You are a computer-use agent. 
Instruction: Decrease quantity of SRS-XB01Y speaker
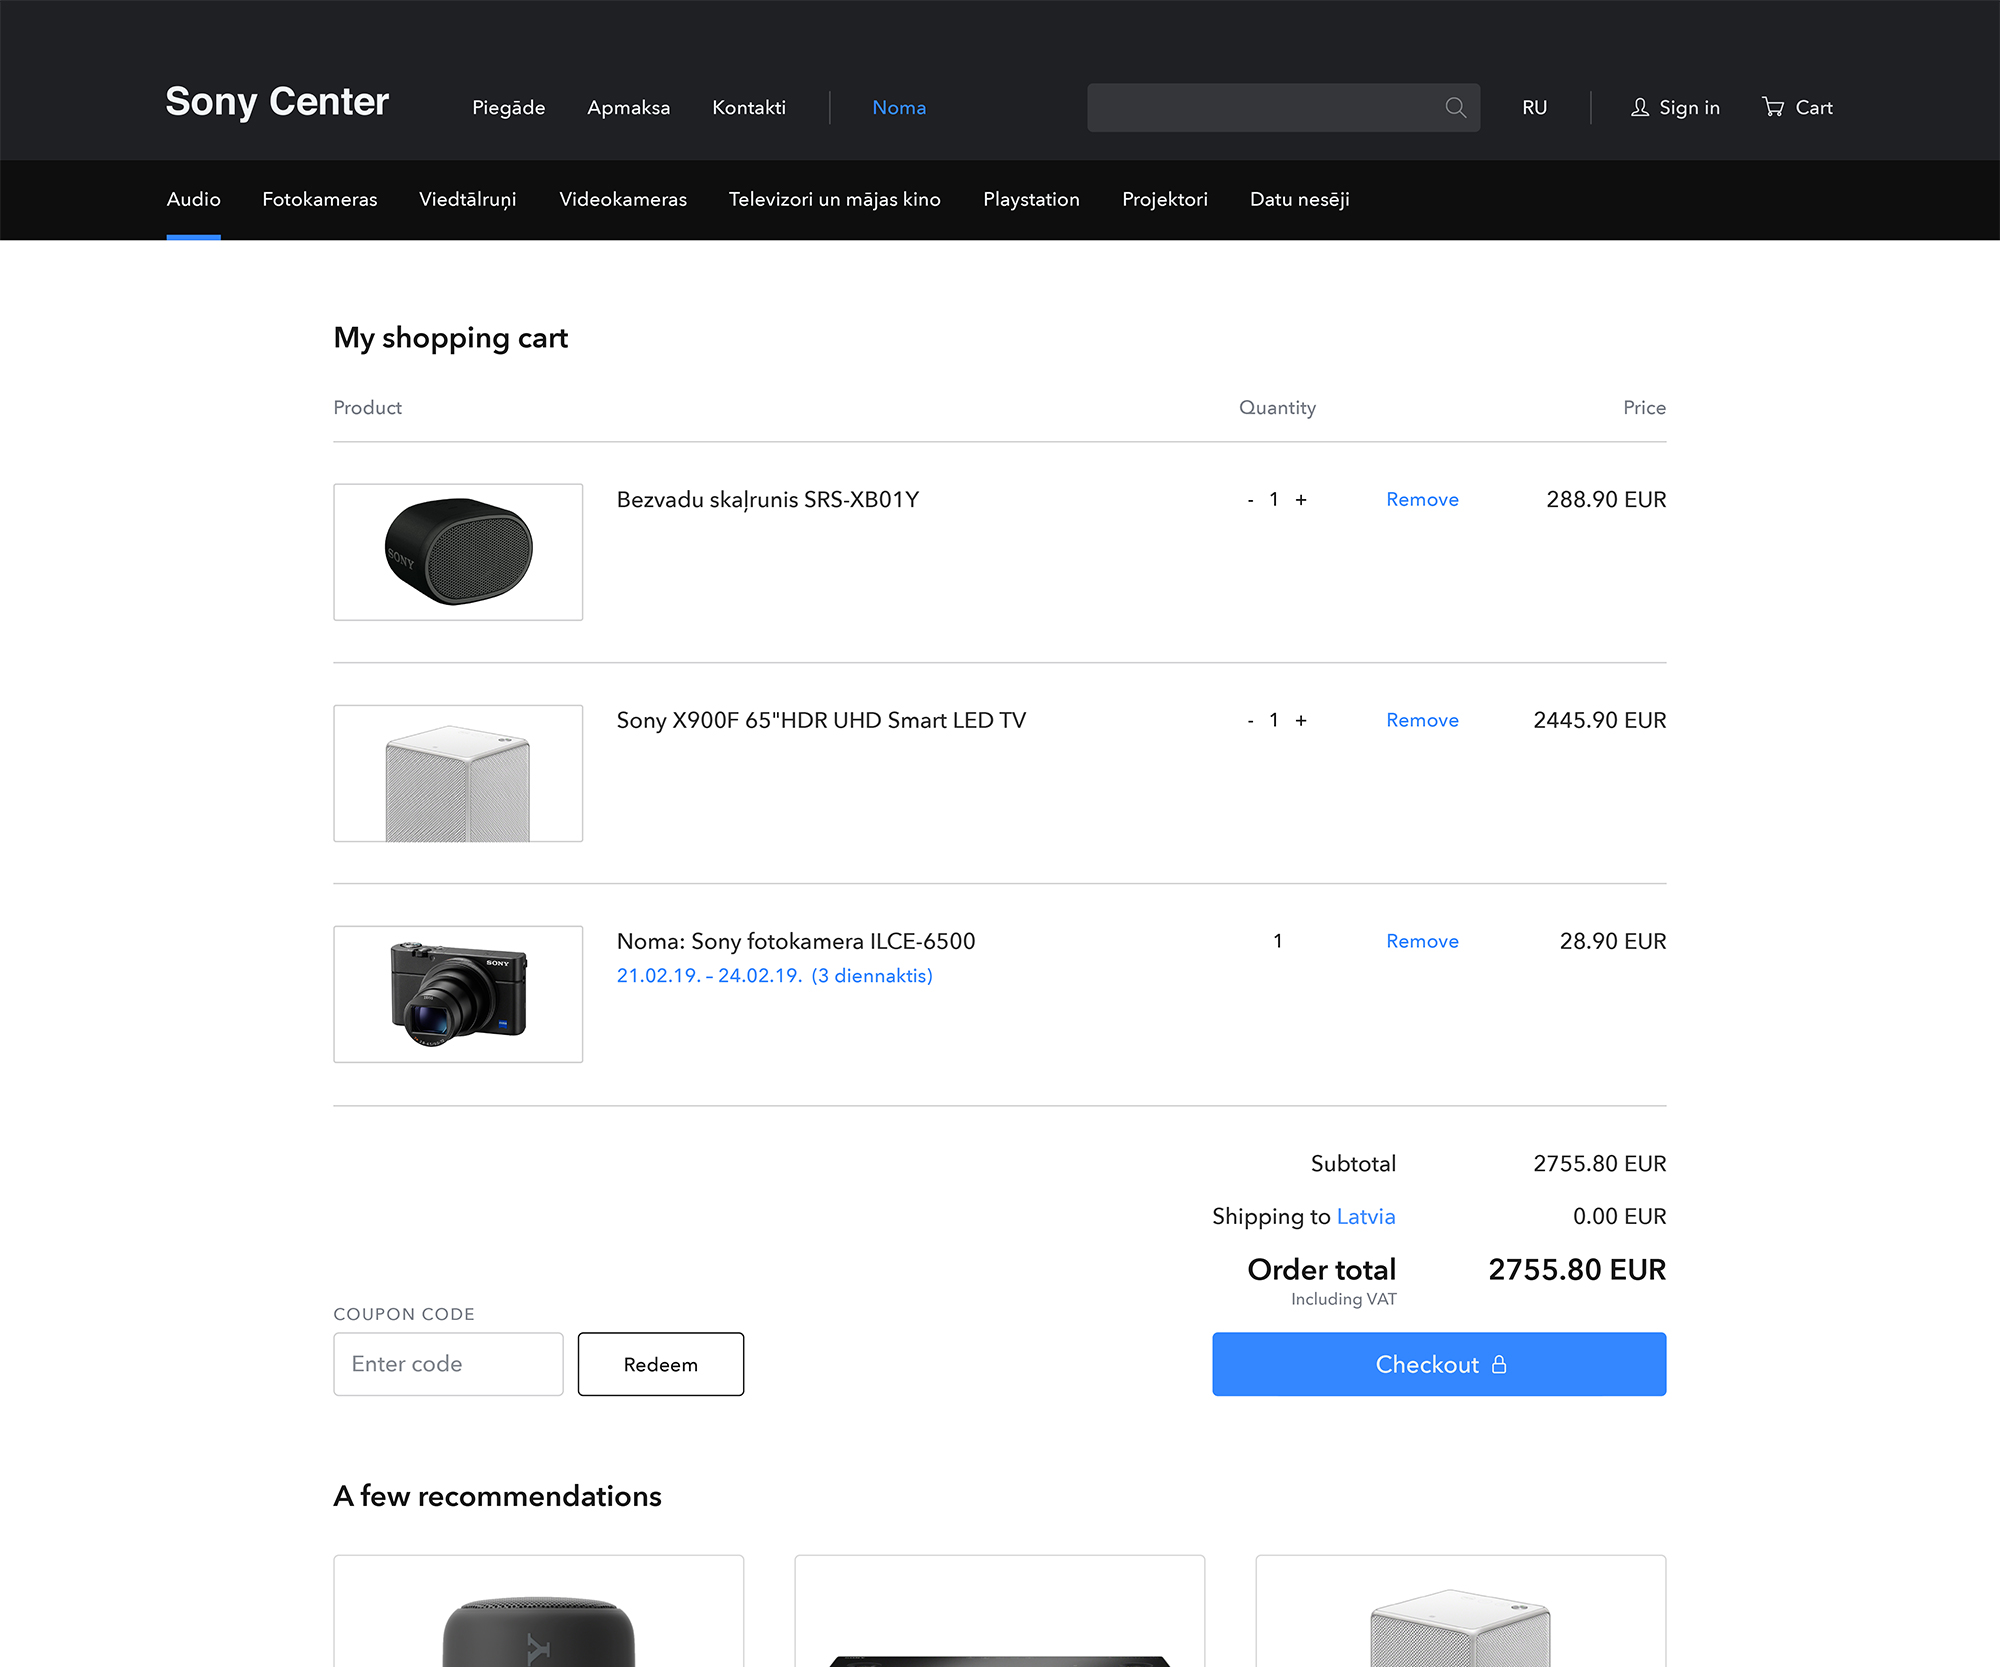pos(1250,500)
